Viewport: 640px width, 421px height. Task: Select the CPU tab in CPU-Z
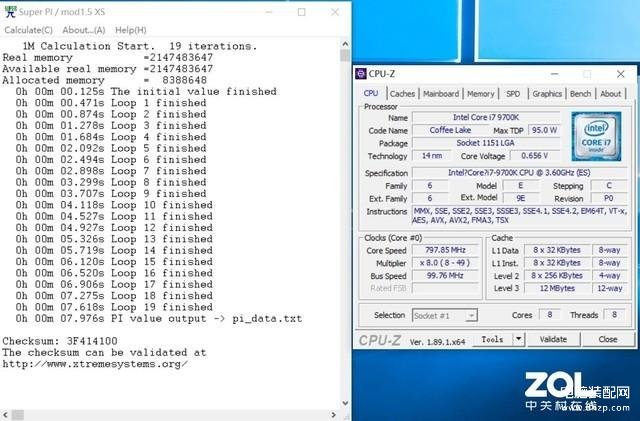point(371,94)
